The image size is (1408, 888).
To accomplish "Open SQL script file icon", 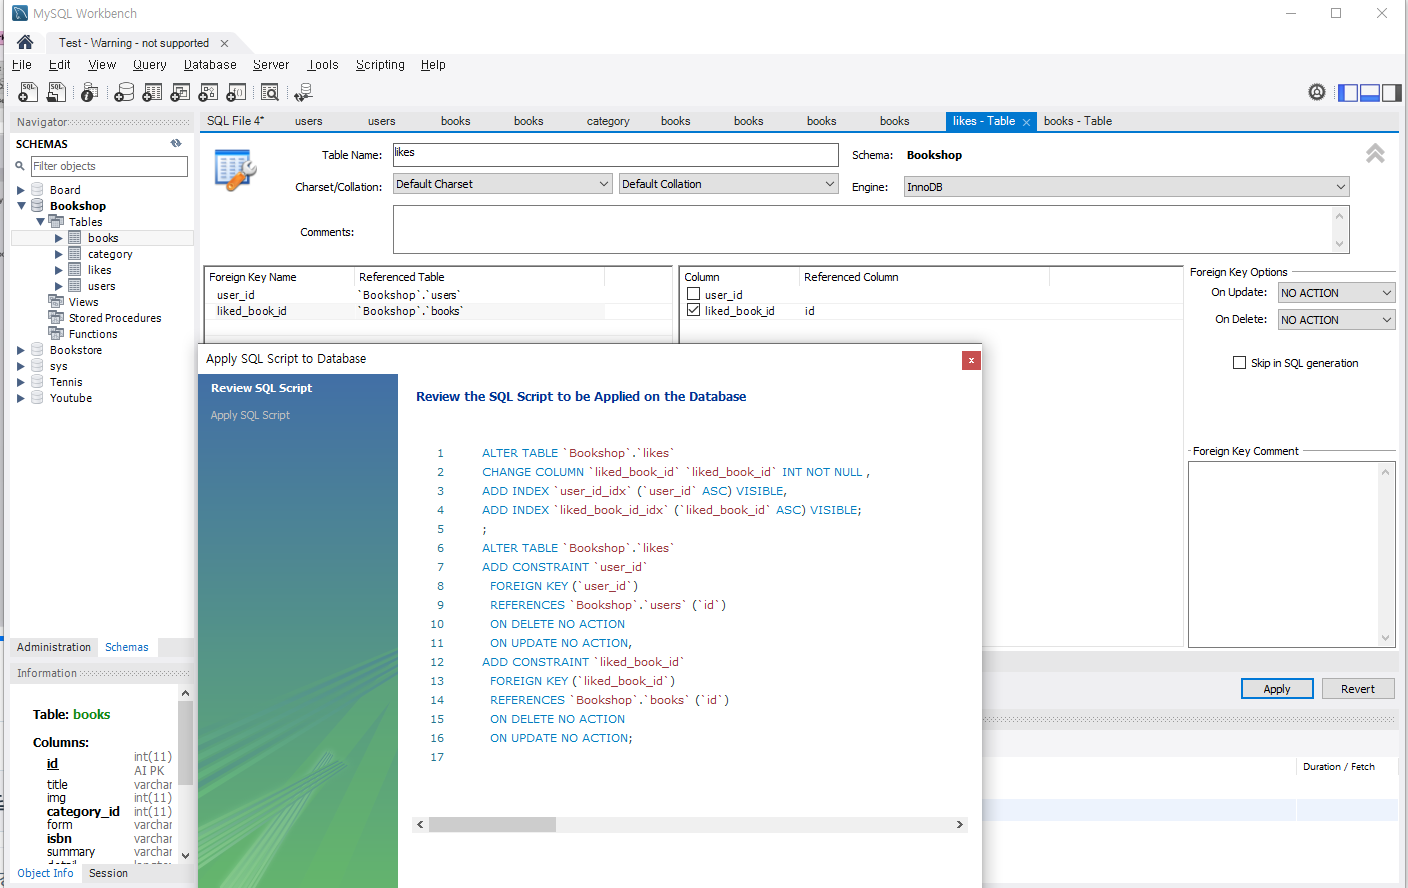I will coord(57,92).
